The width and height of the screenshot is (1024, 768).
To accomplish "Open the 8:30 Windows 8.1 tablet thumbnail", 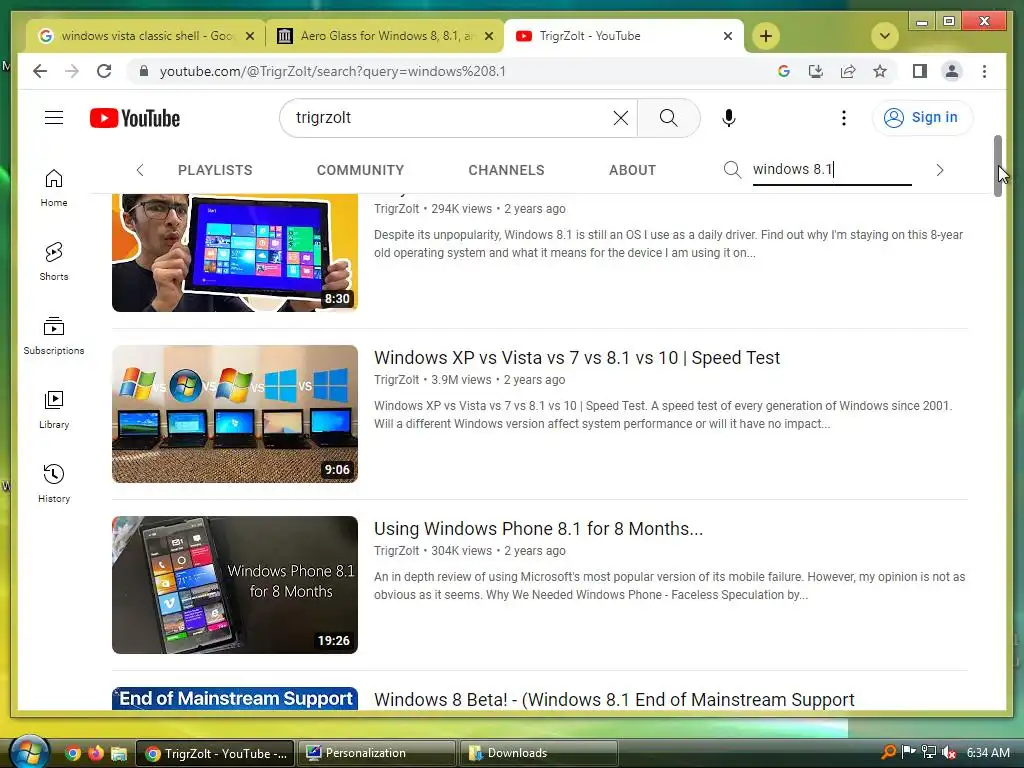I will (x=234, y=253).
